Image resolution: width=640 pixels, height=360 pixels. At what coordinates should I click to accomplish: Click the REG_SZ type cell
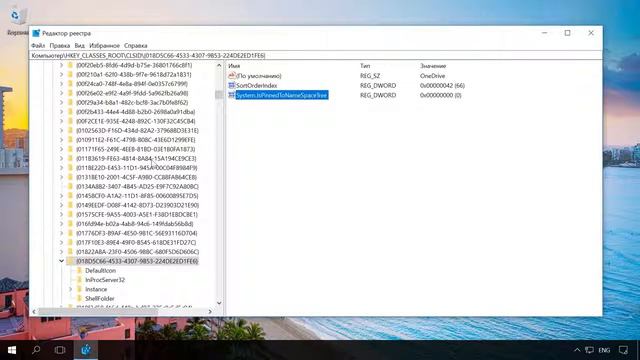click(x=370, y=76)
